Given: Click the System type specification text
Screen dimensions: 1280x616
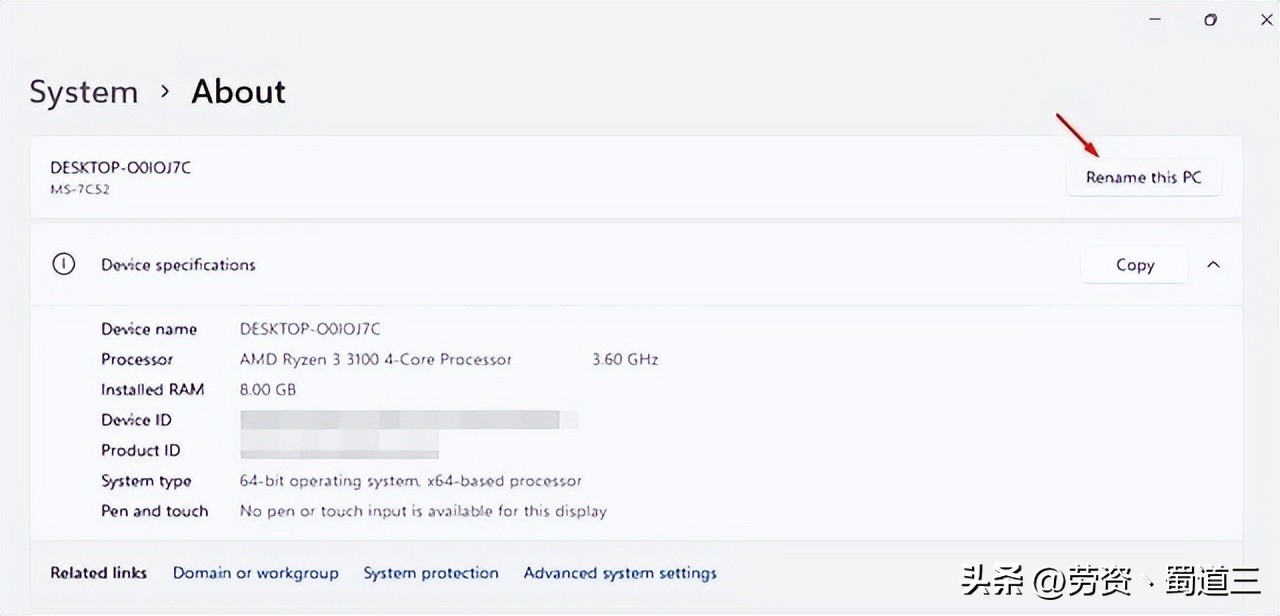Looking at the screenshot, I should click(410, 480).
